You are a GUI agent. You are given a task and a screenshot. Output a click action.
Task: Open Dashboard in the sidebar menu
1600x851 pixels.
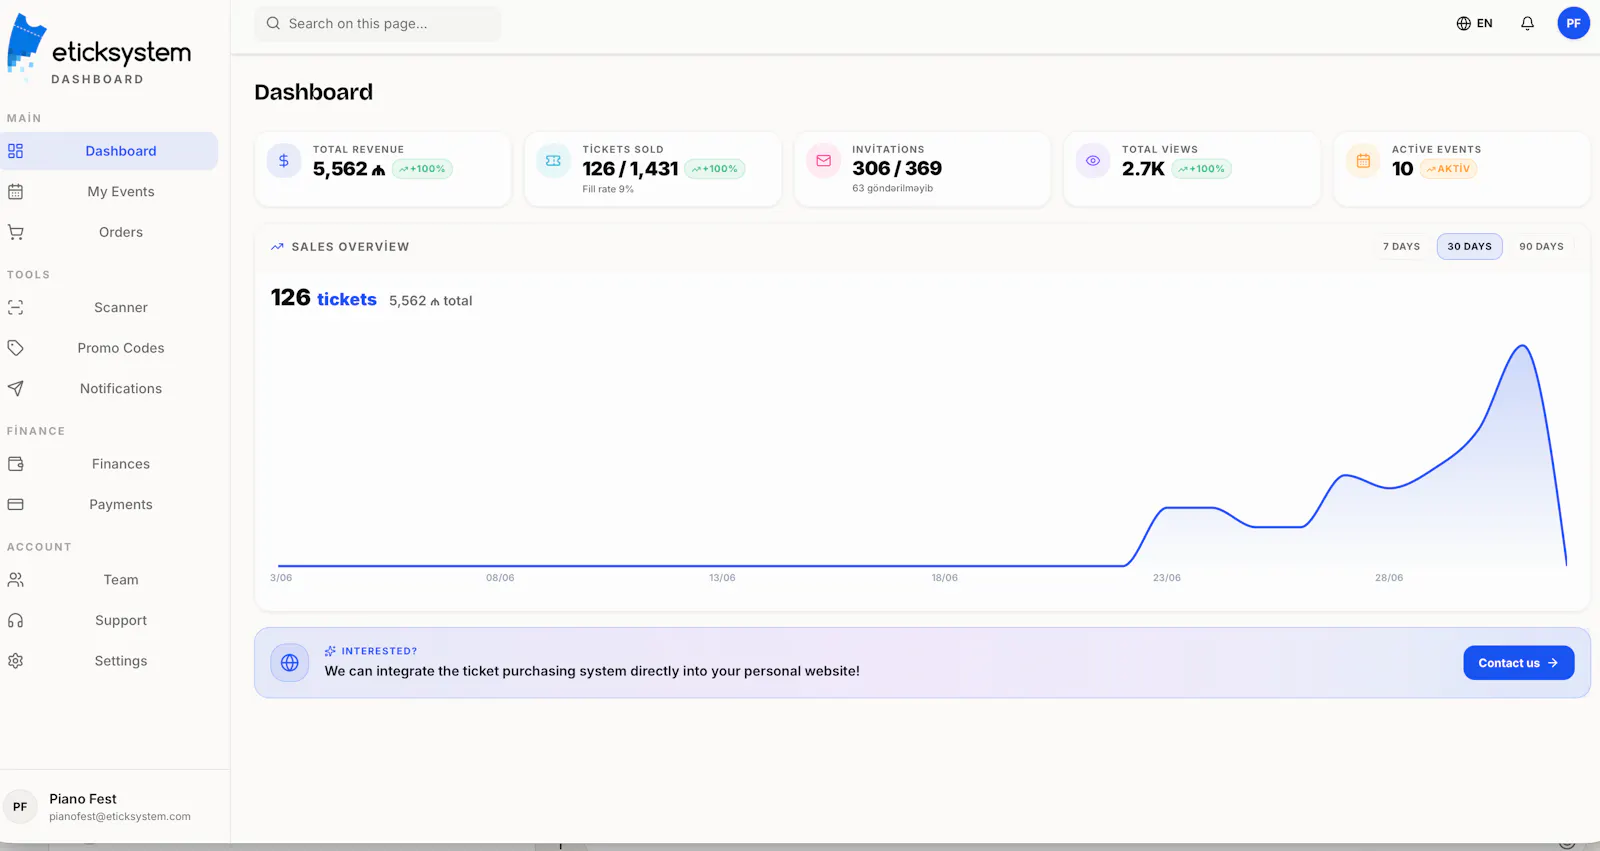coord(109,151)
